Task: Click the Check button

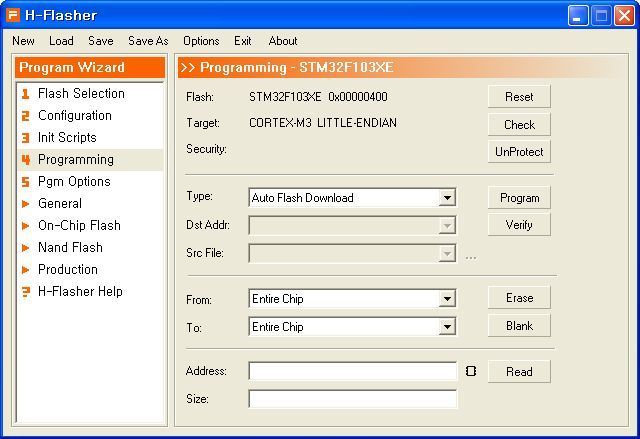Action: 519,124
